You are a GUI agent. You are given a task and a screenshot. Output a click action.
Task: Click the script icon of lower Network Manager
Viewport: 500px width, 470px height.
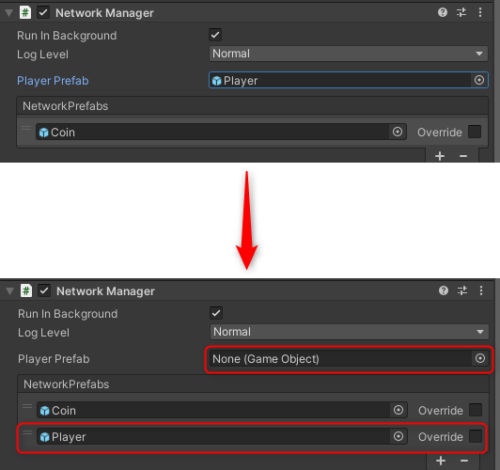(x=26, y=291)
